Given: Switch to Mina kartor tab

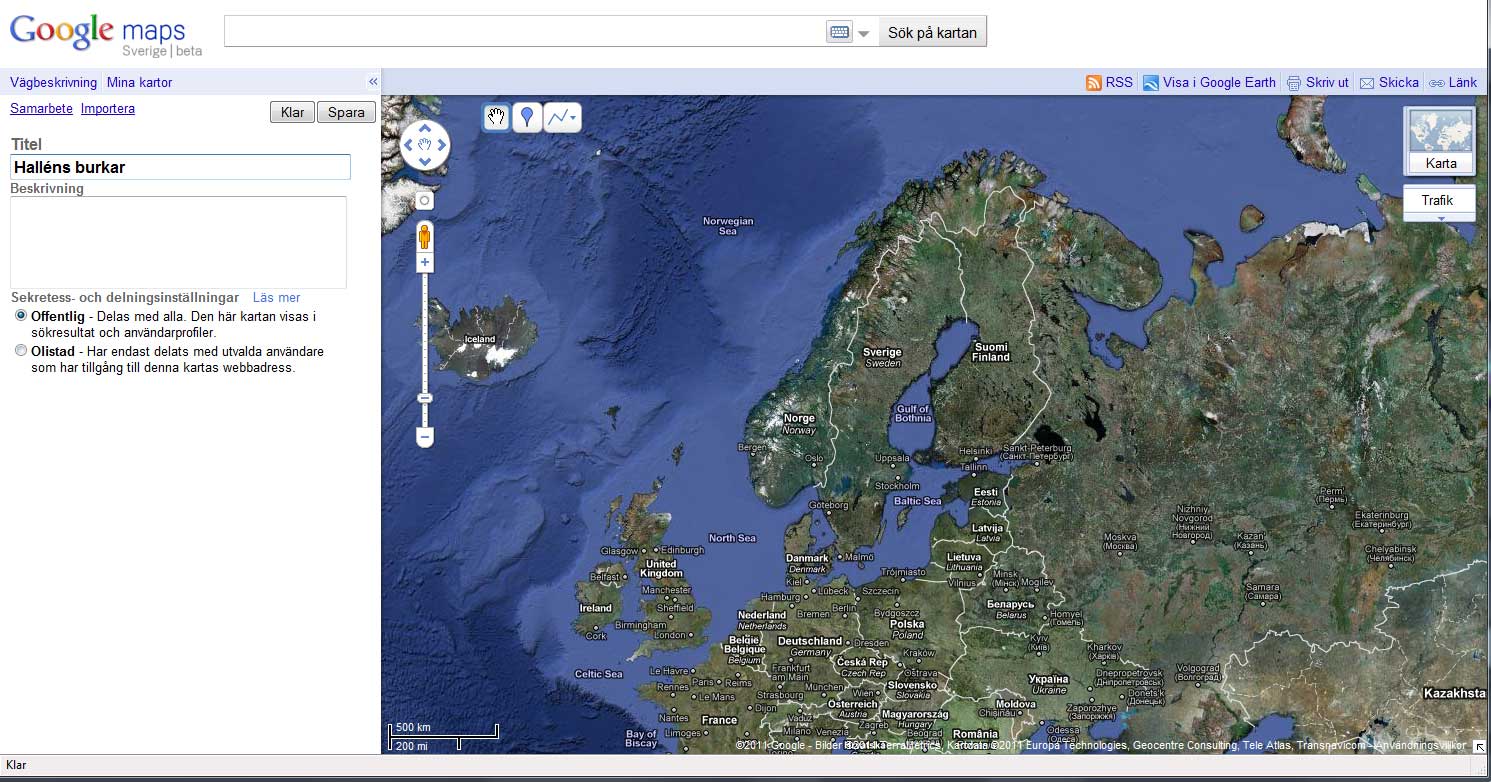Looking at the screenshot, I should pos(140,83).
